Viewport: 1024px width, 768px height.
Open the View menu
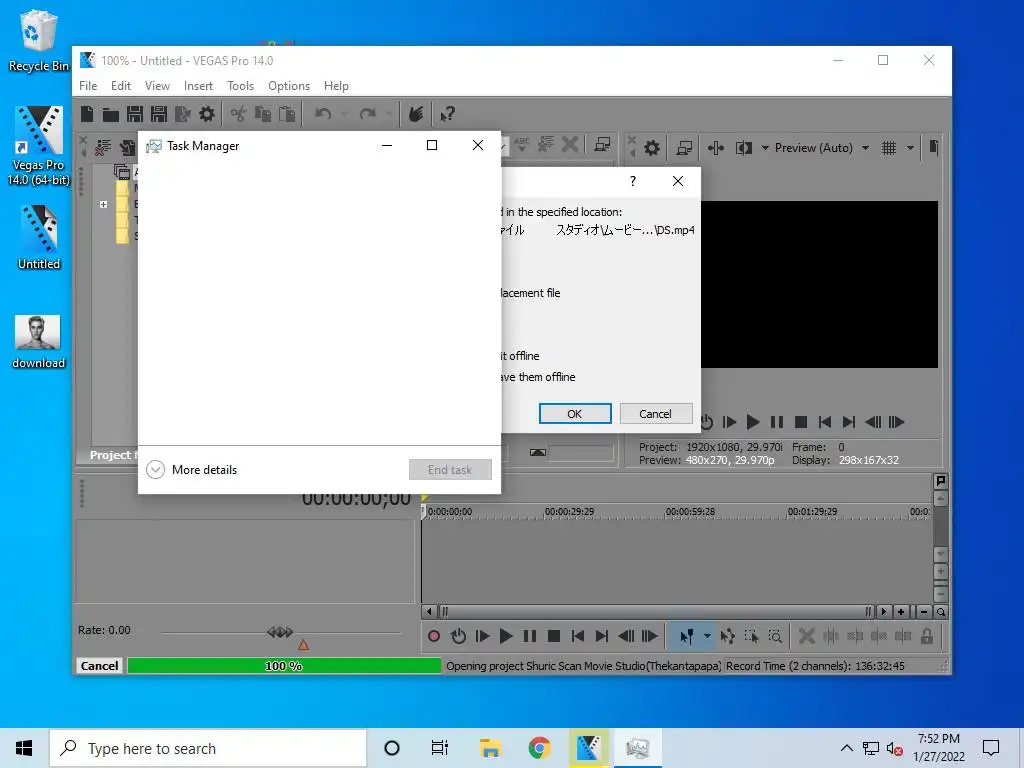[x=157, y=86]
